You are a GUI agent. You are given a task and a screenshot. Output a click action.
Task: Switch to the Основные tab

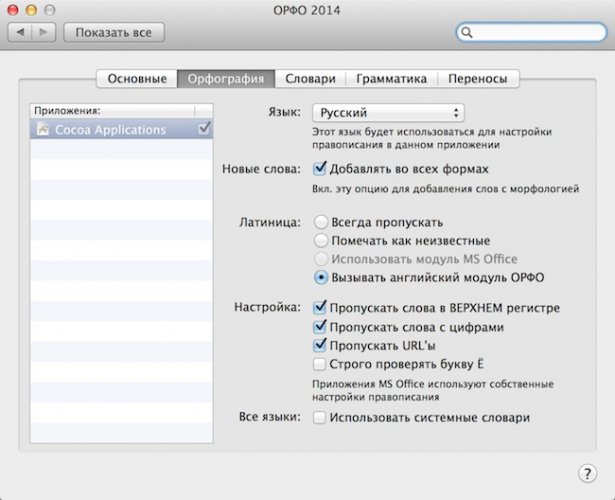pyautogui.click(x=137, y=78)
